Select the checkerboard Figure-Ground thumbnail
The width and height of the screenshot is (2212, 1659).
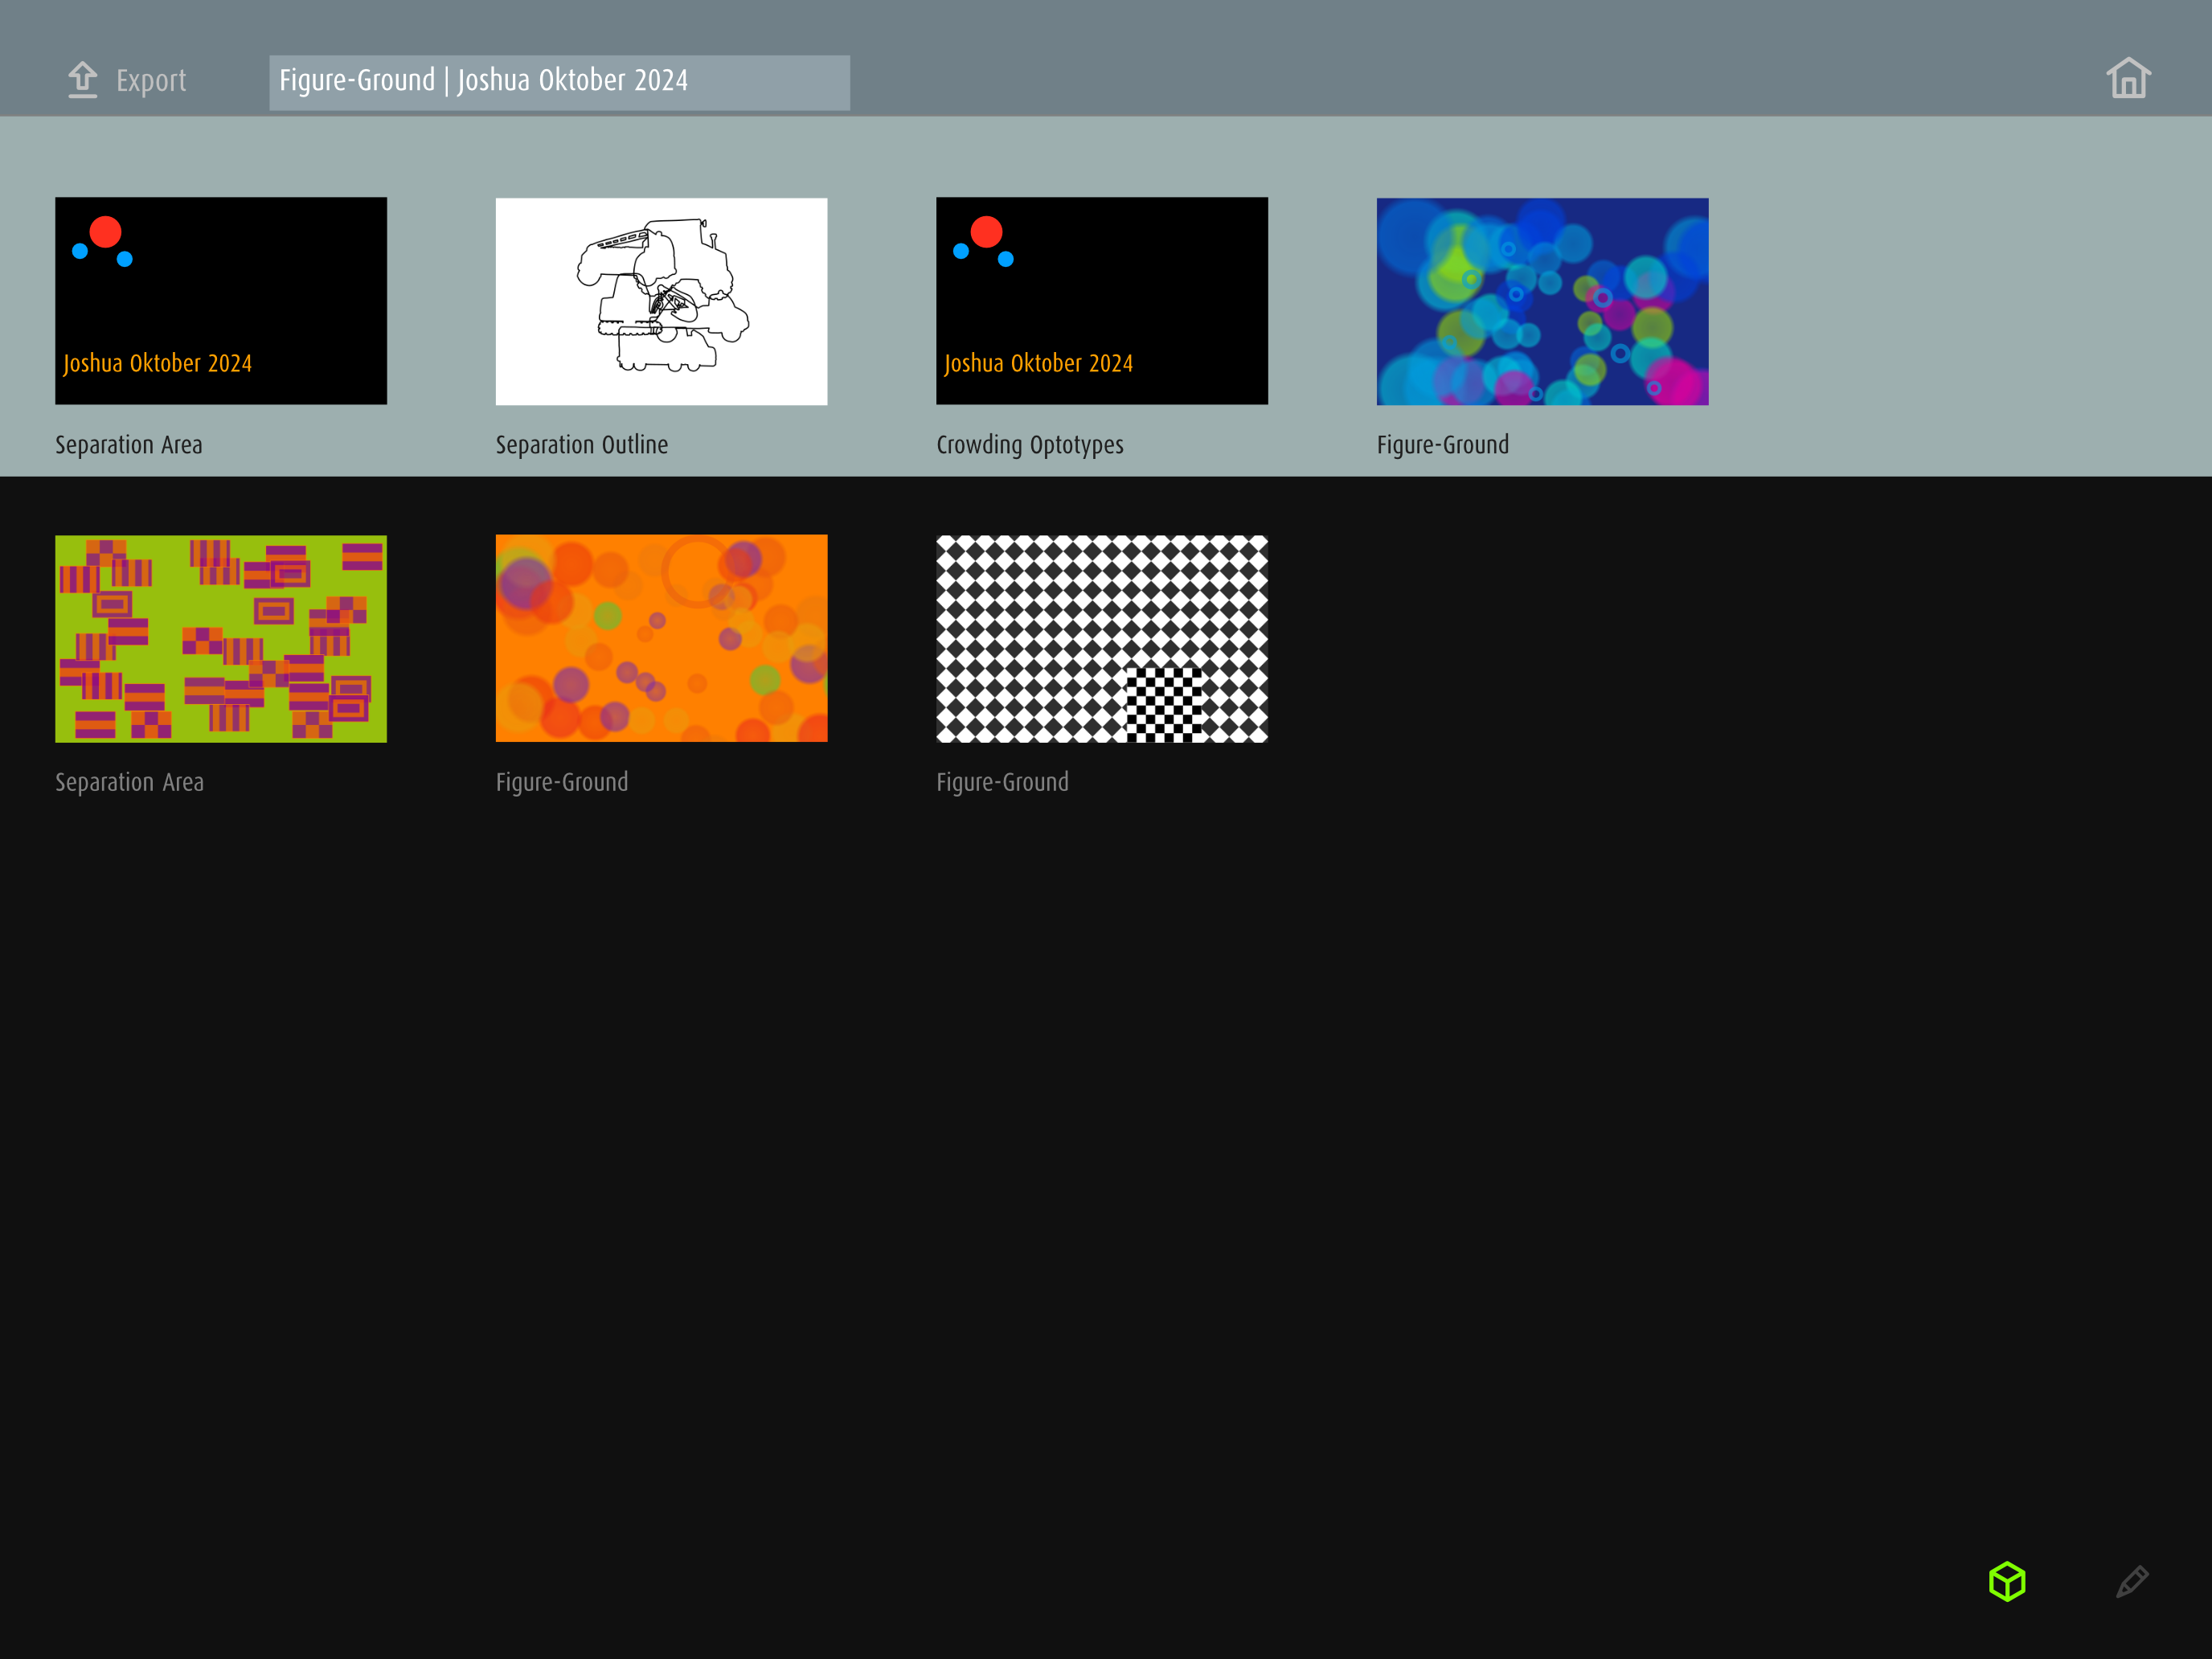[x=1101, y=638]
